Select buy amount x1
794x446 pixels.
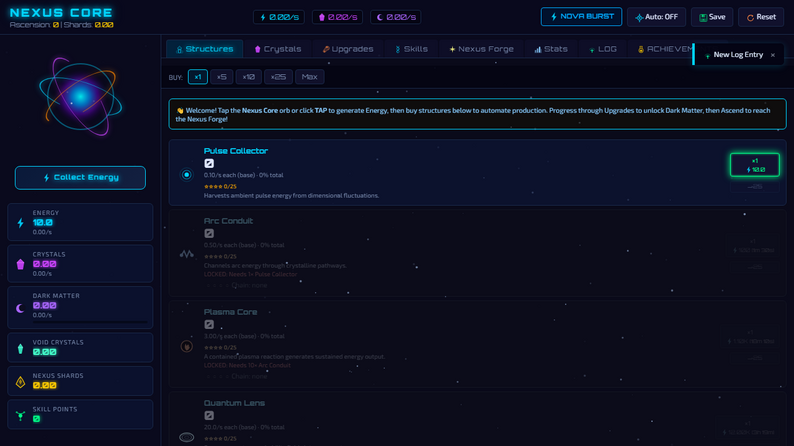pyautogui.click(x=197, y=77)
